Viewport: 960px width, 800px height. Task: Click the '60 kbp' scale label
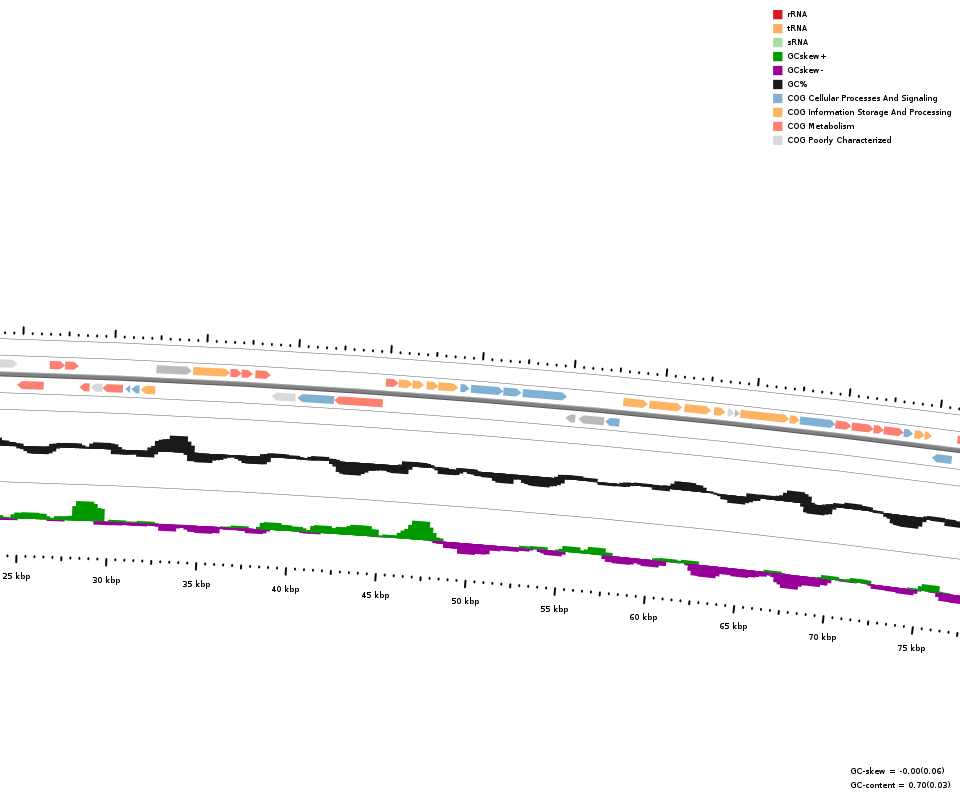[x=643, y=617]
